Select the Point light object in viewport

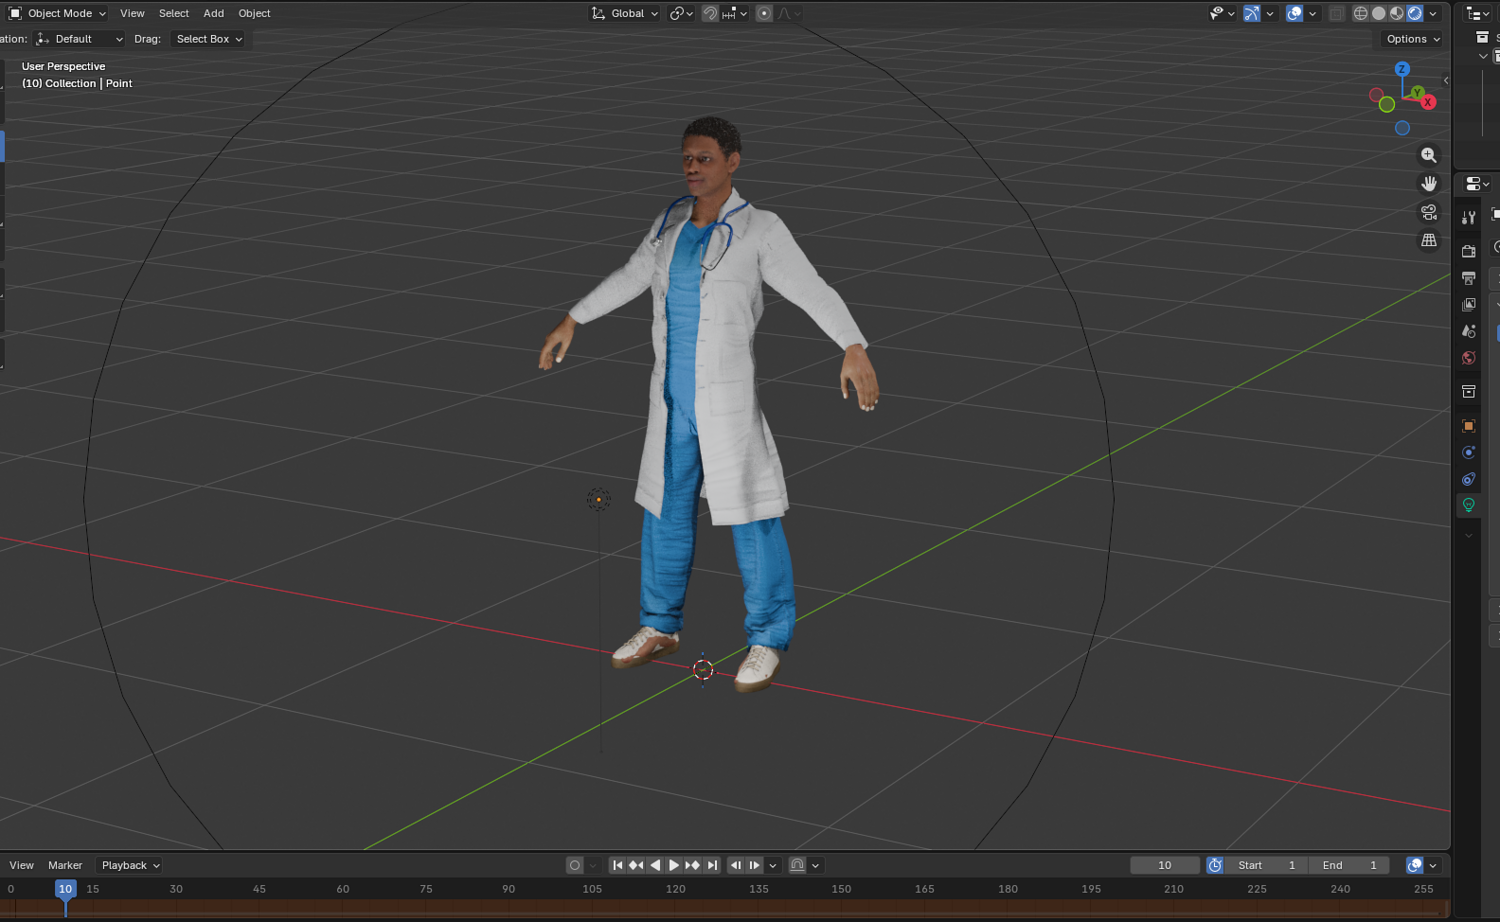[598, 499]
